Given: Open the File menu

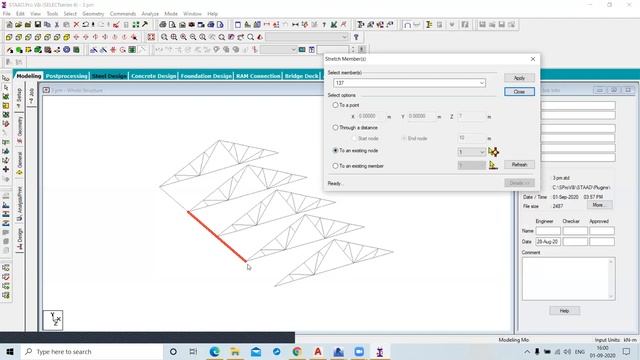Looking at the screenshot, I should click(x=7, y=13).
